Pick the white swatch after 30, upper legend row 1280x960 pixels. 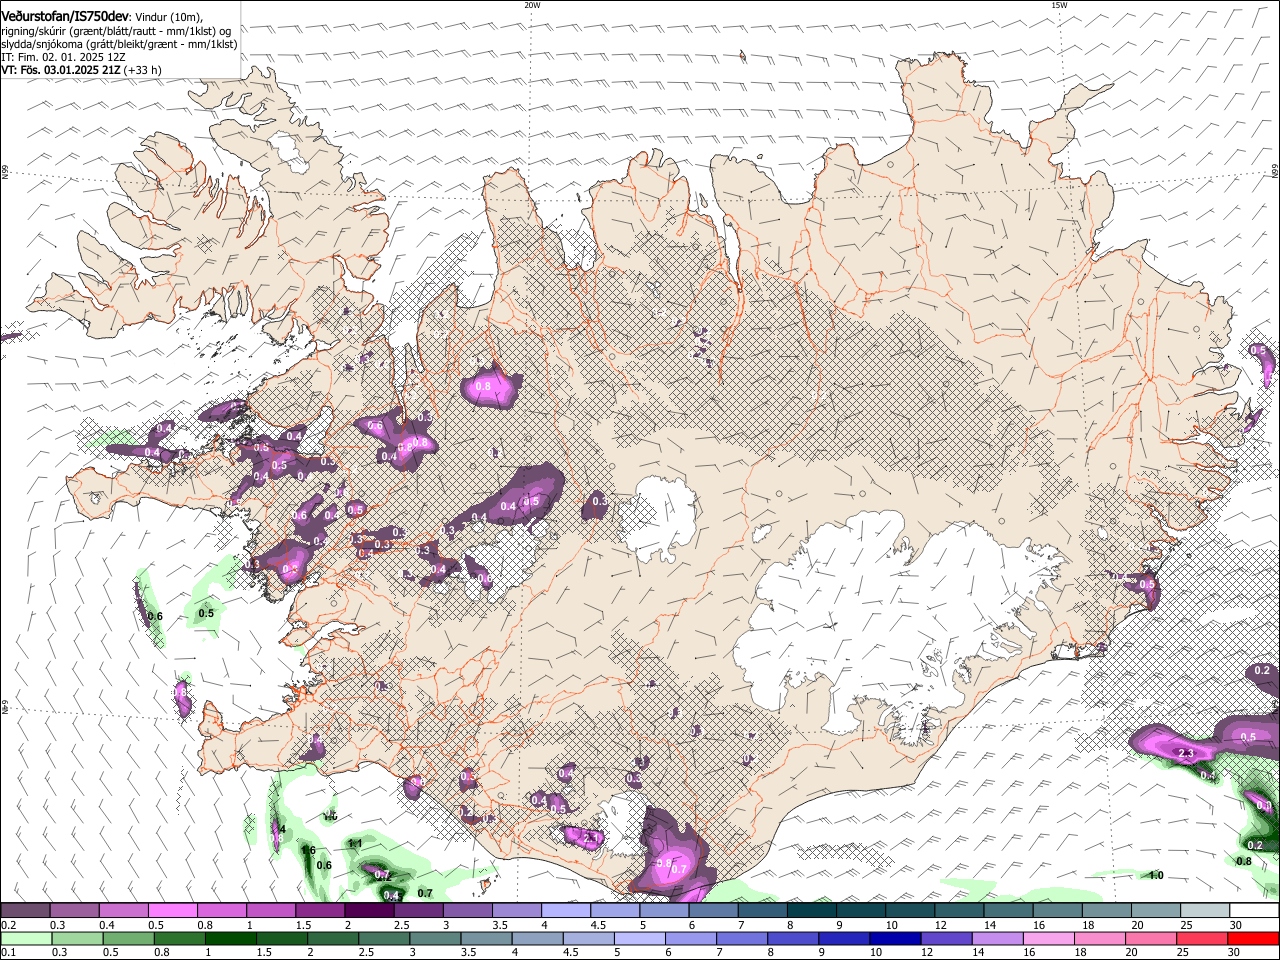1255,910
